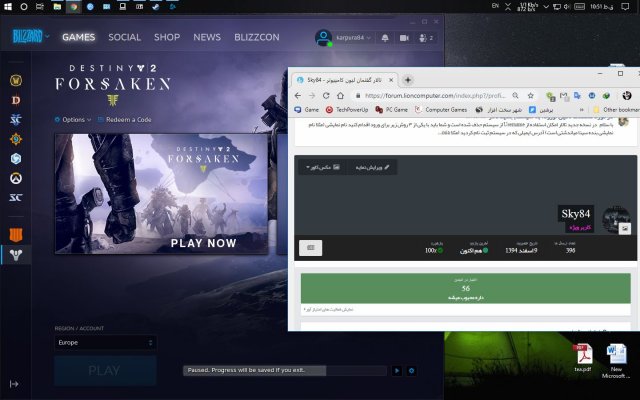This screenshot has width=640, height=400.
Task: Open the TechPowerUp bookmark
Action: point(347,110)
